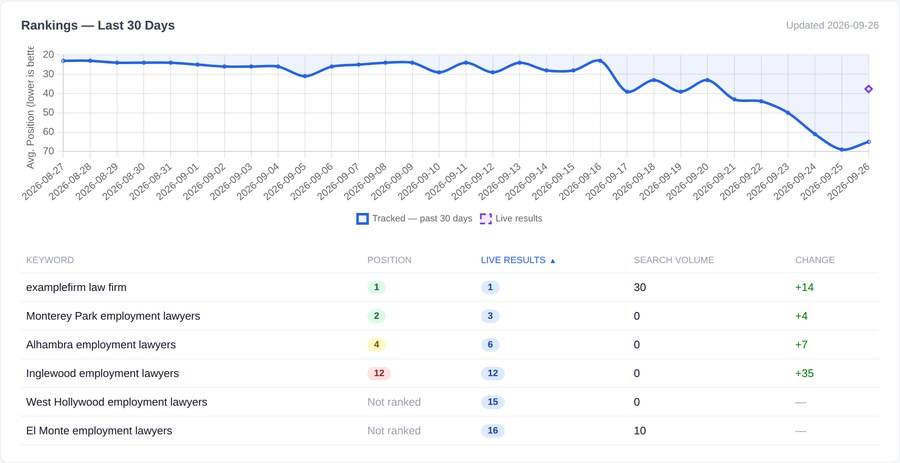900x463 pixels.
Task: Click live results badge 6 for Alhambra
Action: [x=490, y=345]
